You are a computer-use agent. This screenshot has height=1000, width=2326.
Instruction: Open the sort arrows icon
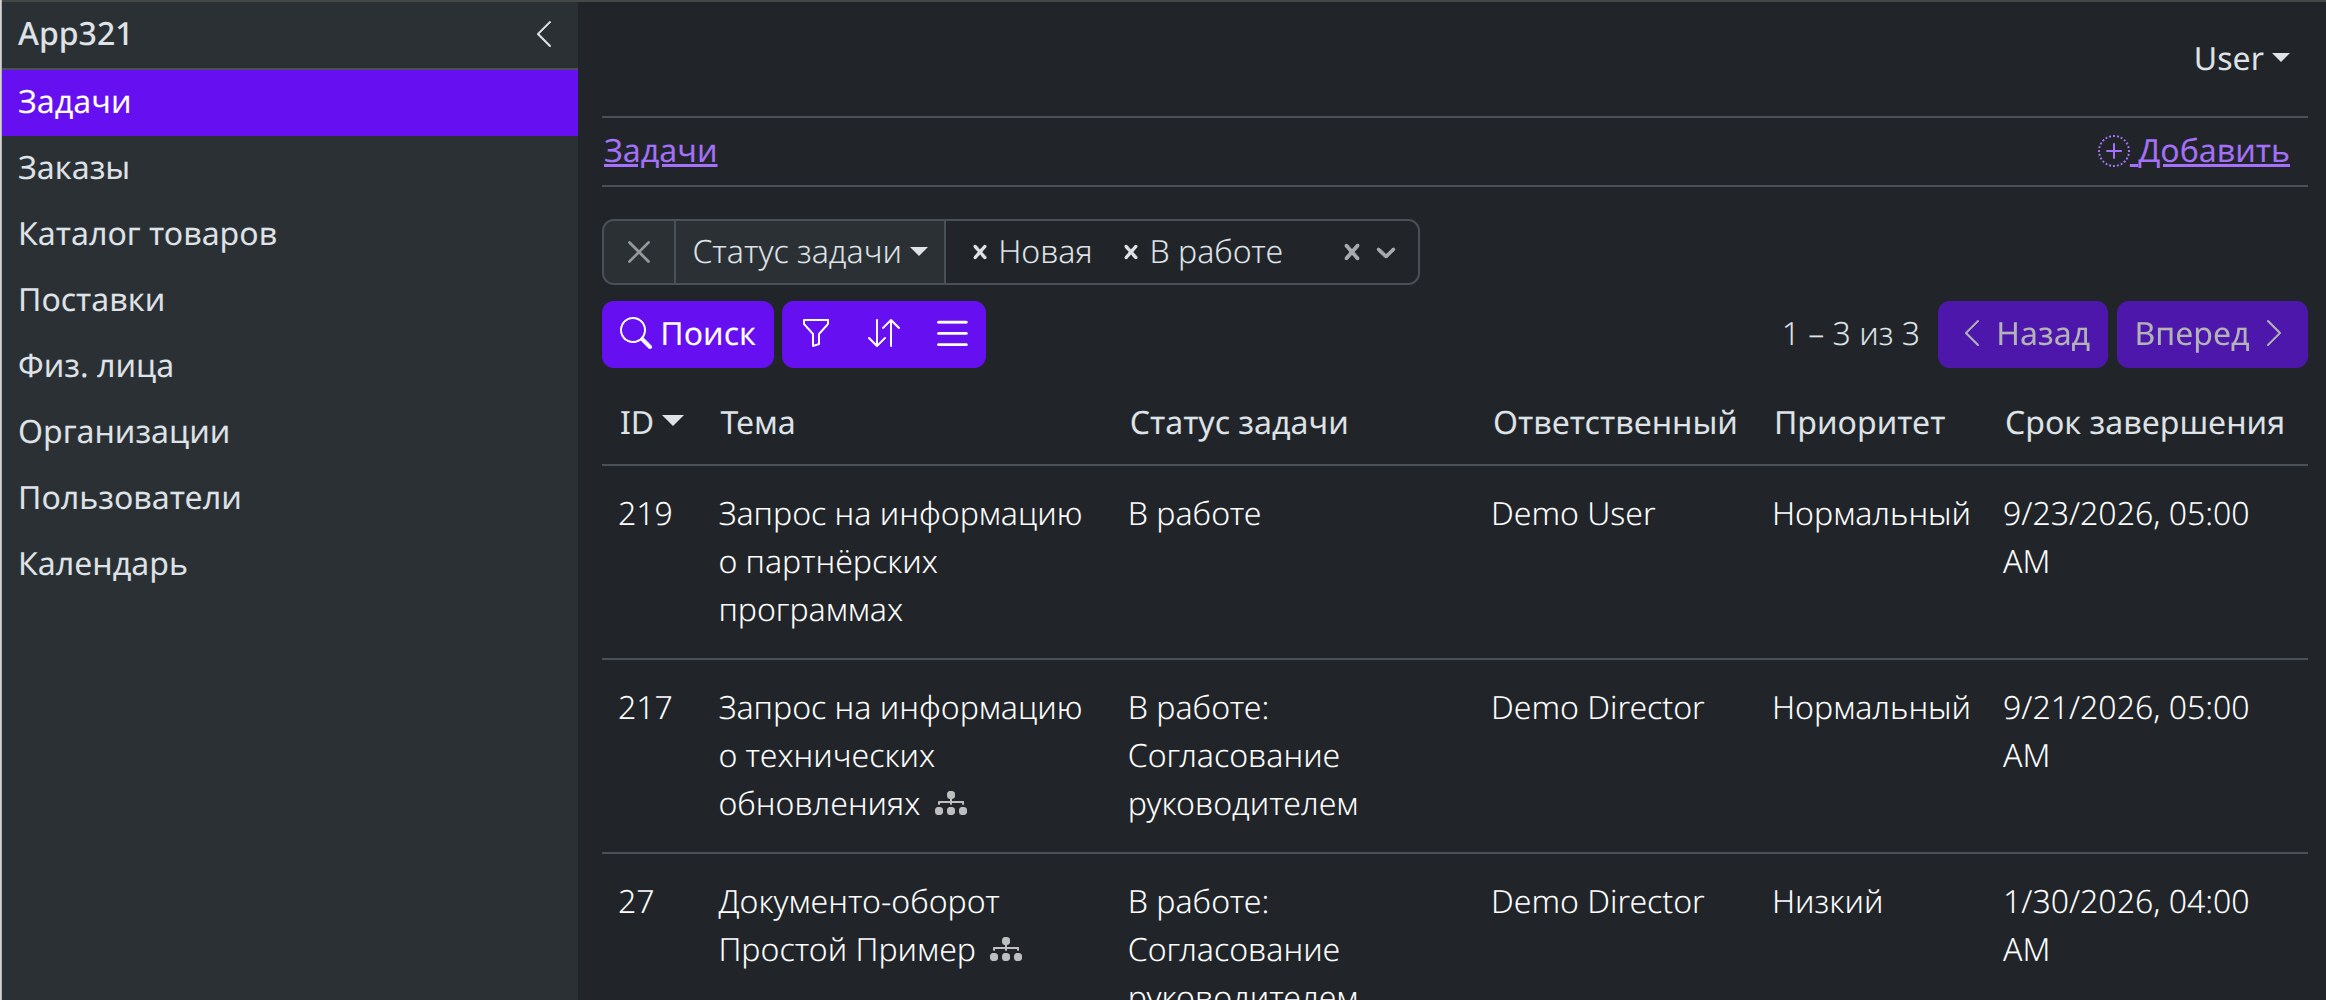pos(884,333)
